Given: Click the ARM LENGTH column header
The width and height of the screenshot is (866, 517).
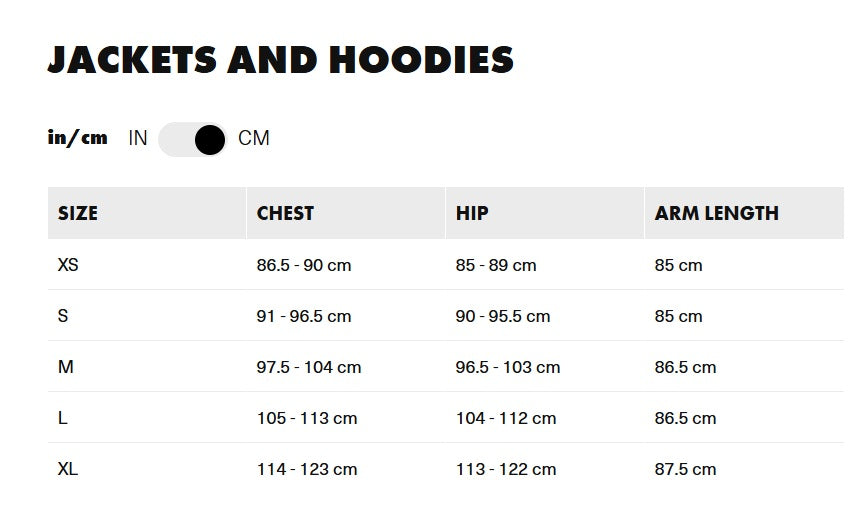Looking at the screenshot, I should pyautogui.click(x=716, y=213).
